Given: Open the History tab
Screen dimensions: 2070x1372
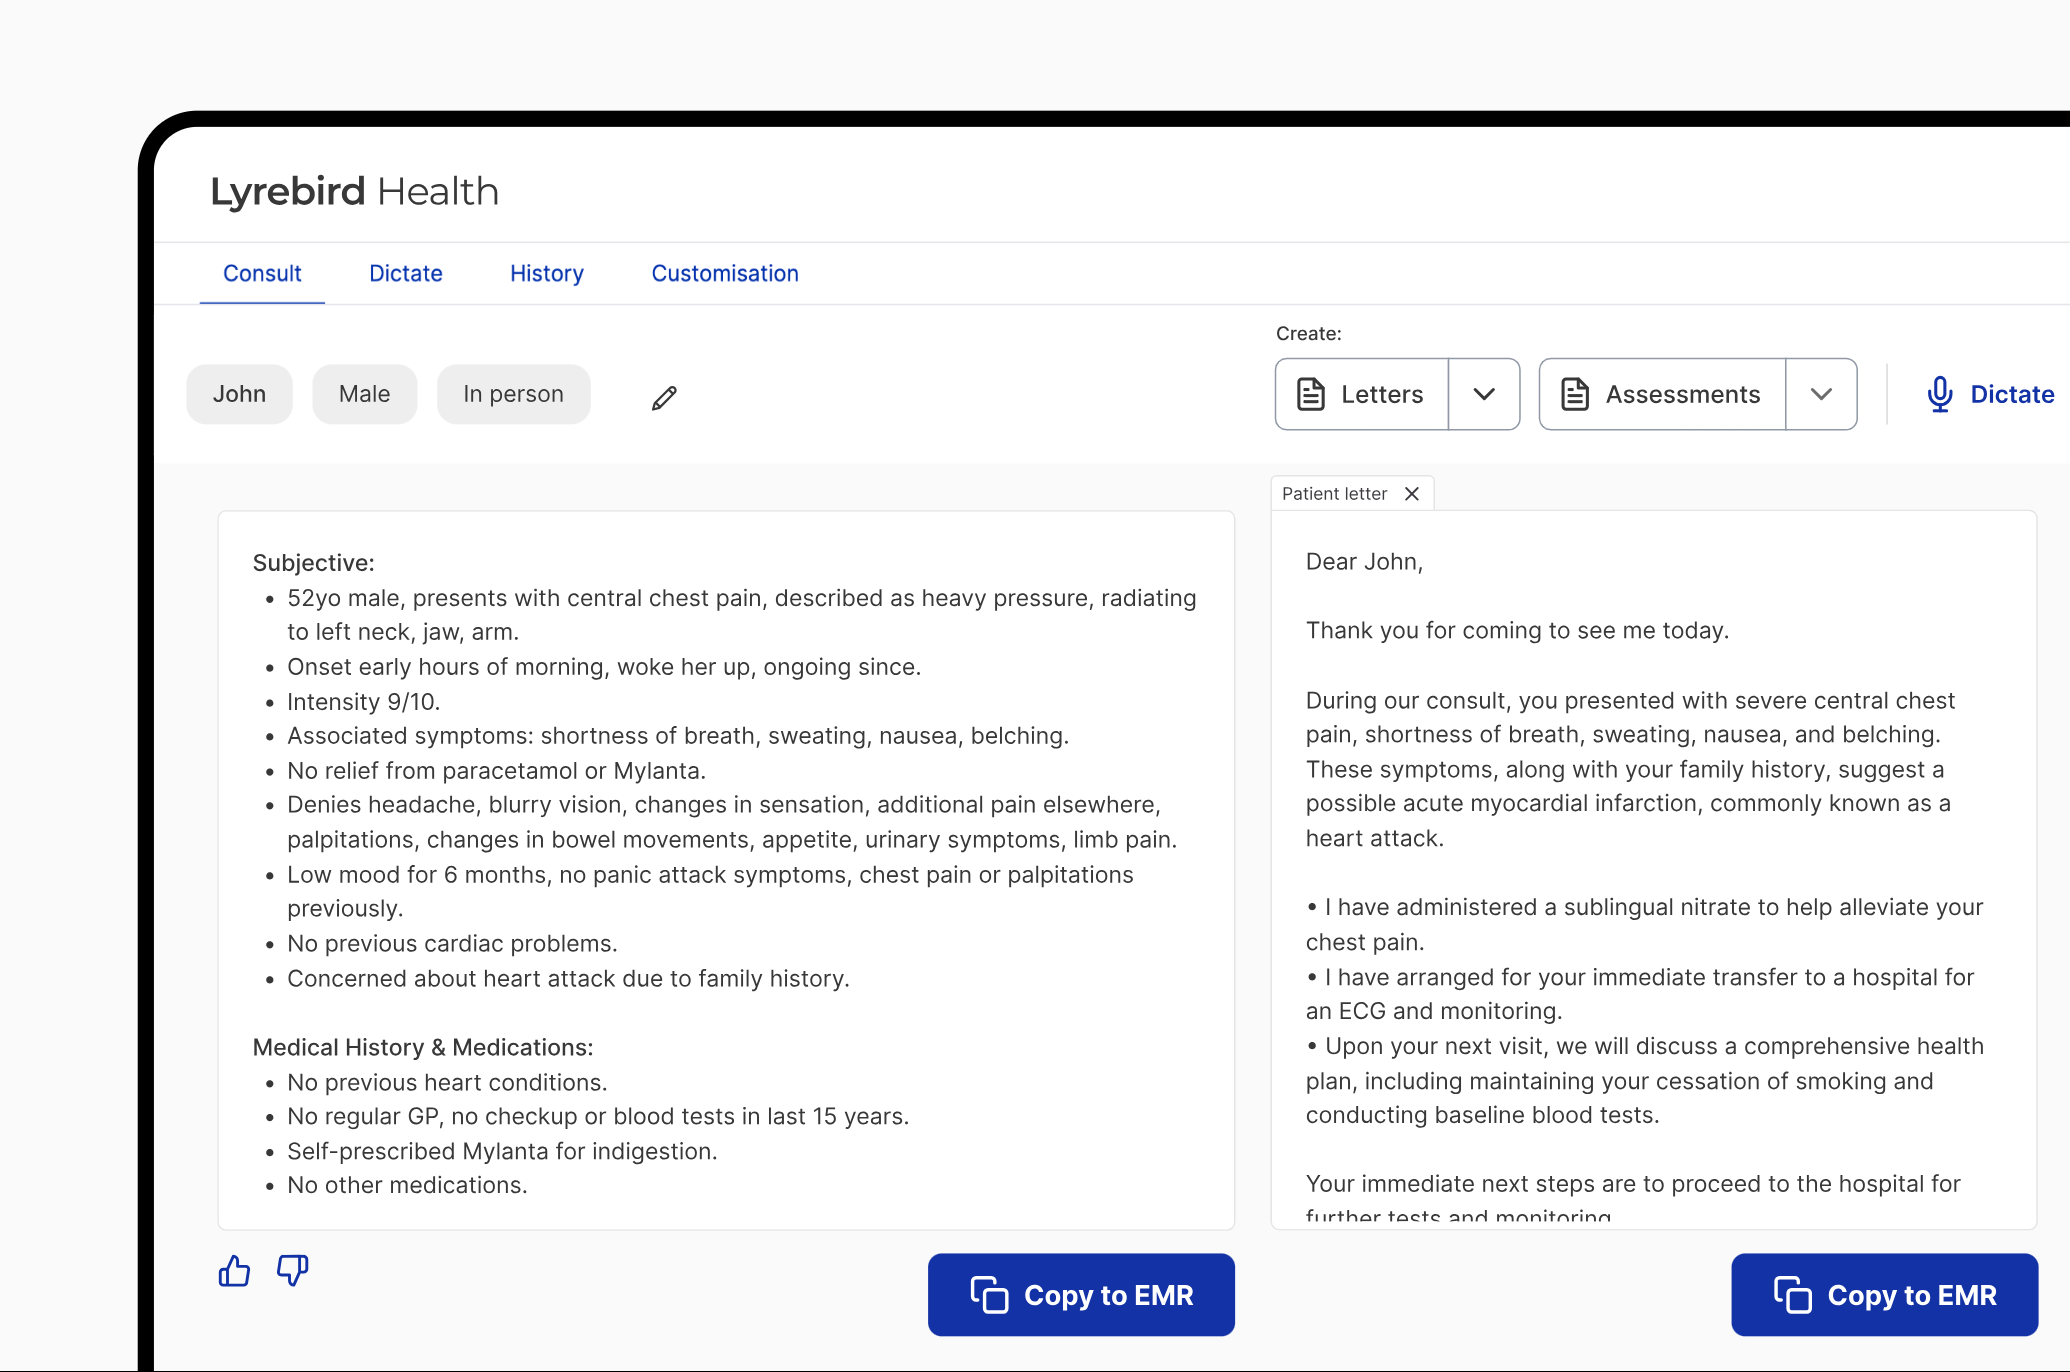Looking at the screenshot, I should tap(546, 273).
